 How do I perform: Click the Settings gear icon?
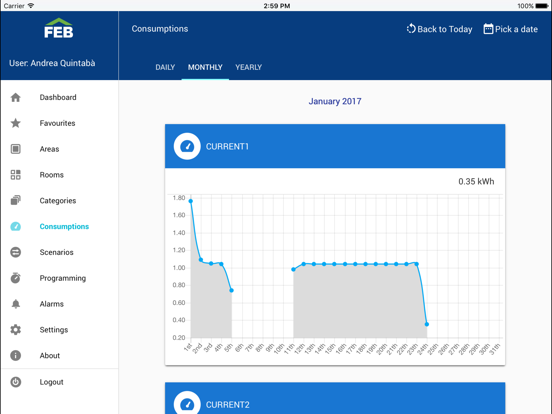(15, 330)
